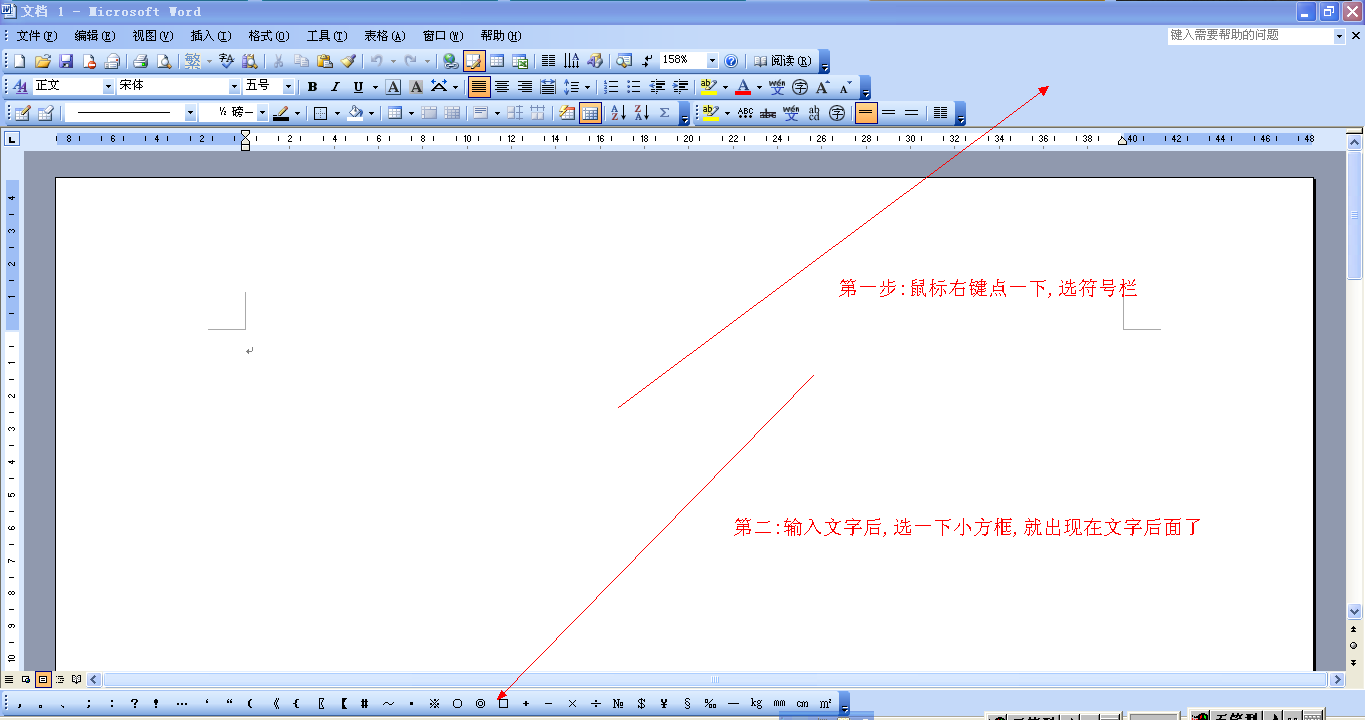Image resolution: width=1365 pixels, height=720 pixels.
Task: Insert a hyperlink with the globe icon
Action: [451, 61]
